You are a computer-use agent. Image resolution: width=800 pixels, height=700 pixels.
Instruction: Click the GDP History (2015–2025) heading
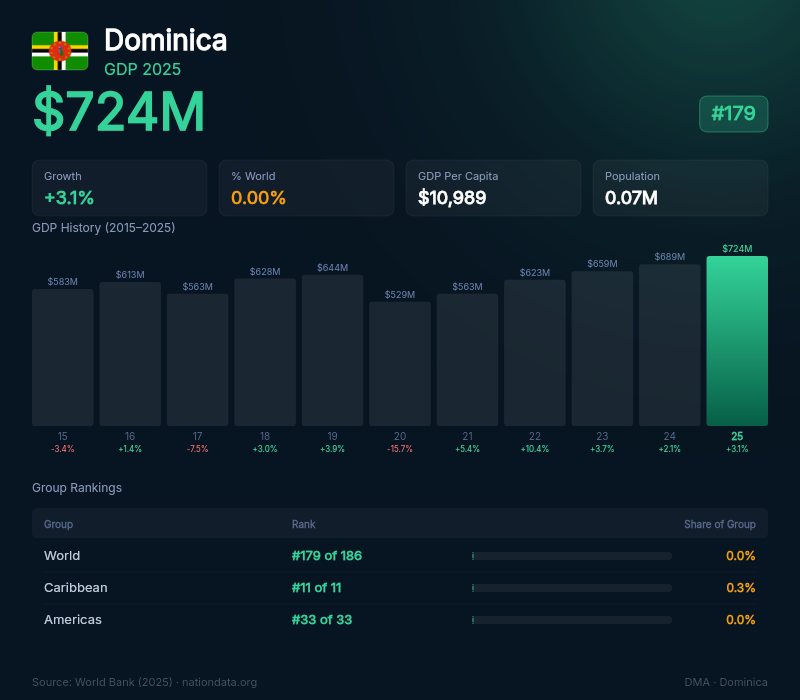click(x=104, y=228)
